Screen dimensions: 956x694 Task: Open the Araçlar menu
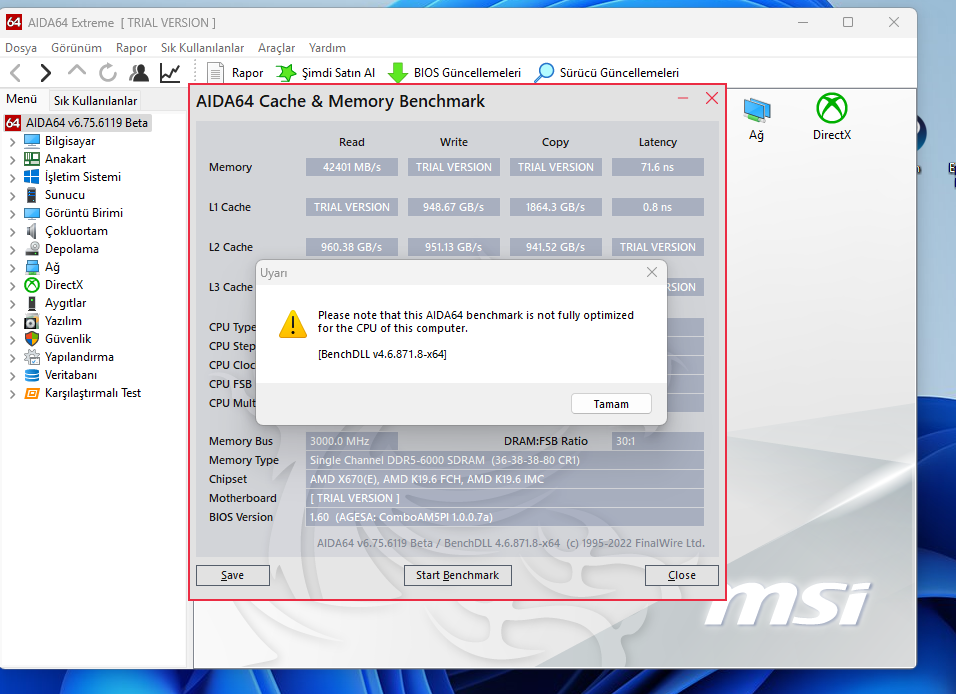click(276, 48)
